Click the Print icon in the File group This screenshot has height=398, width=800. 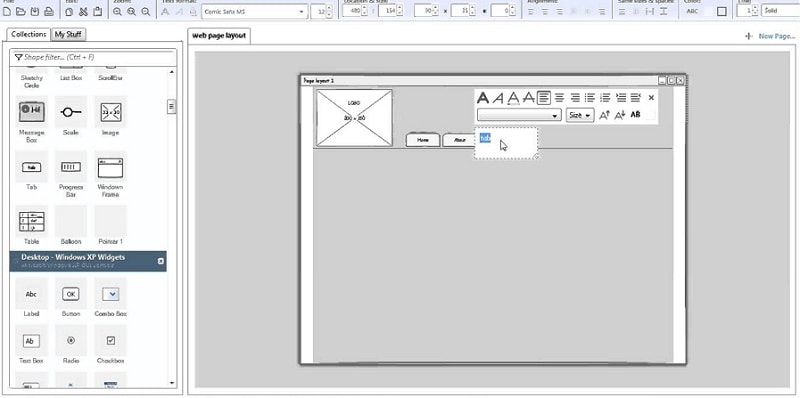48,11
